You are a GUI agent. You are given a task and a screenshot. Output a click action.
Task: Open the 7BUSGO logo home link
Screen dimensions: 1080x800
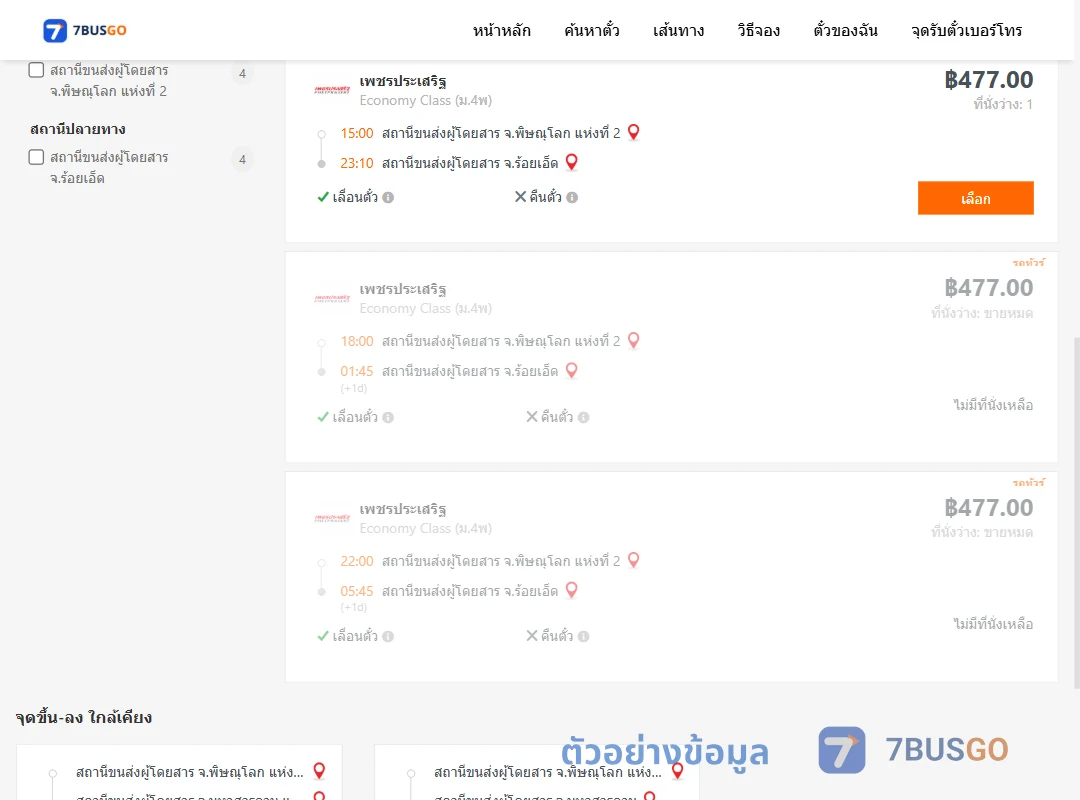(x=85, y=30)
